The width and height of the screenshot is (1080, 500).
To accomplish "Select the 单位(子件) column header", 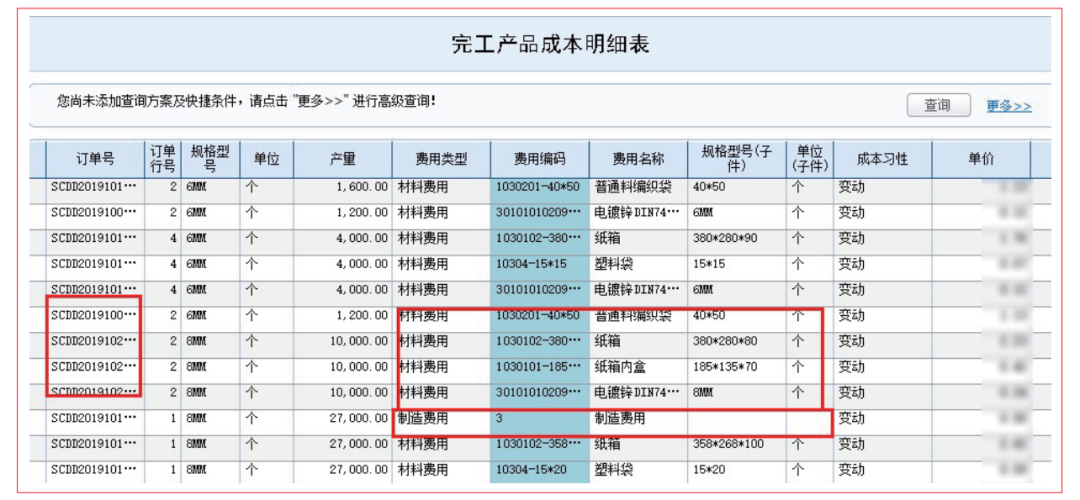I will [x=809, y=159].
